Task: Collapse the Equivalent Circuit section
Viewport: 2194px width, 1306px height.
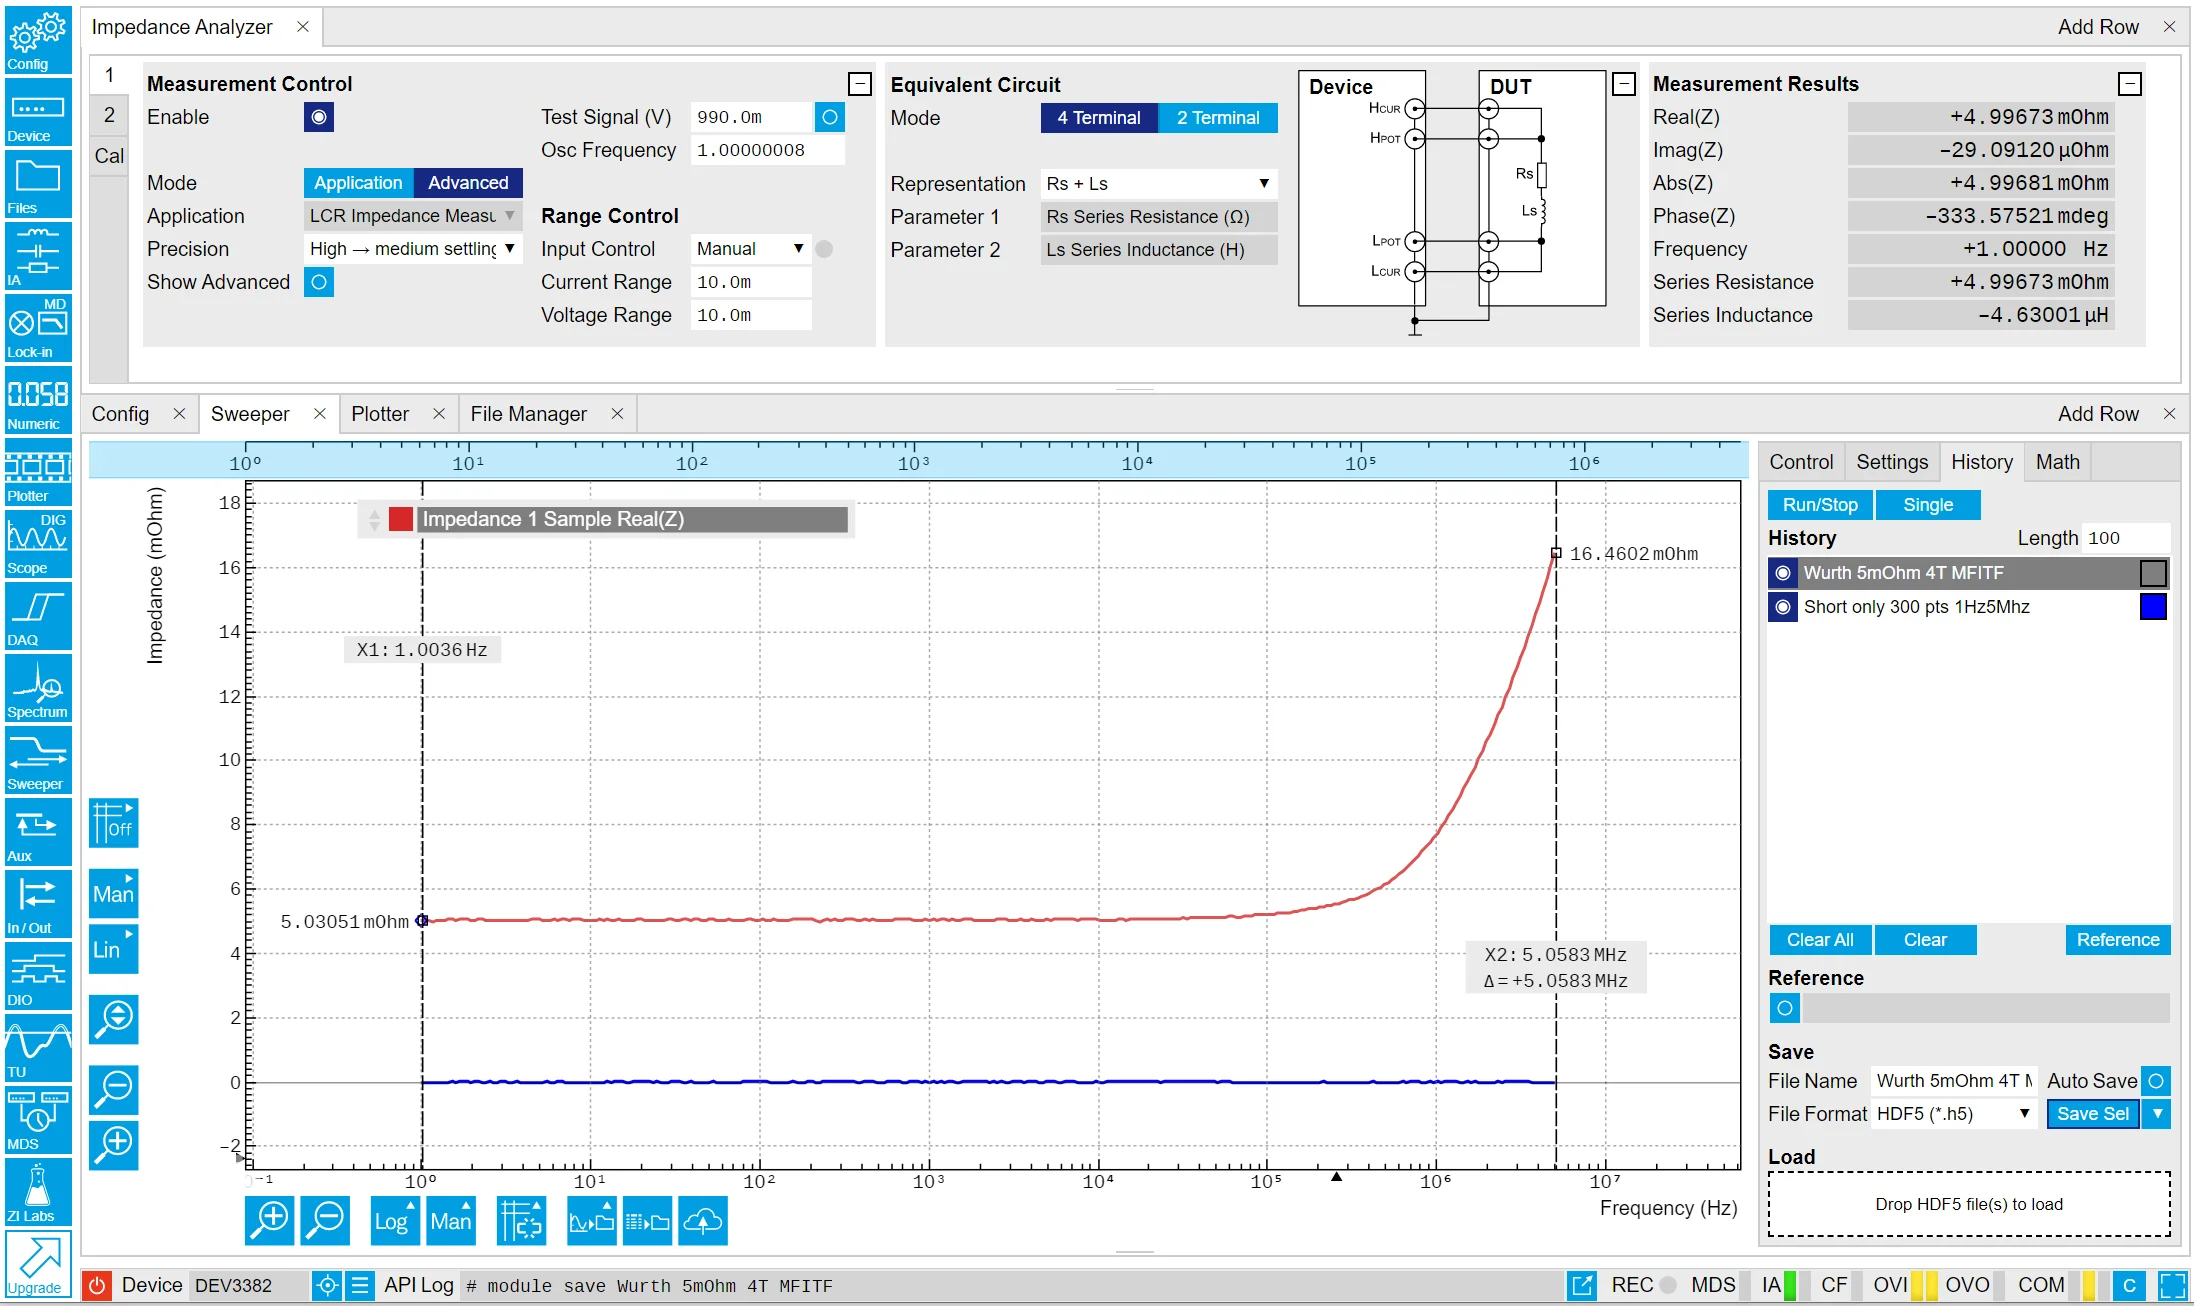Action: click(1624, 84)
